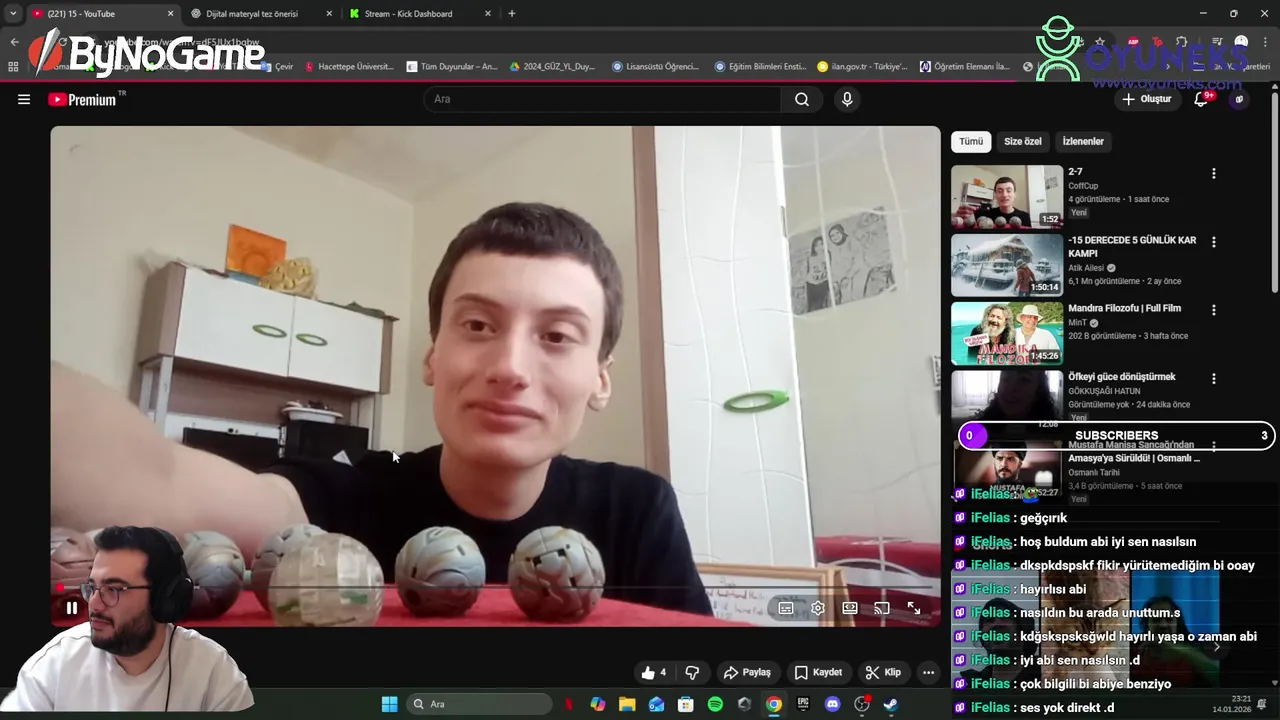Click Oluştur create button

[1146, 99]
